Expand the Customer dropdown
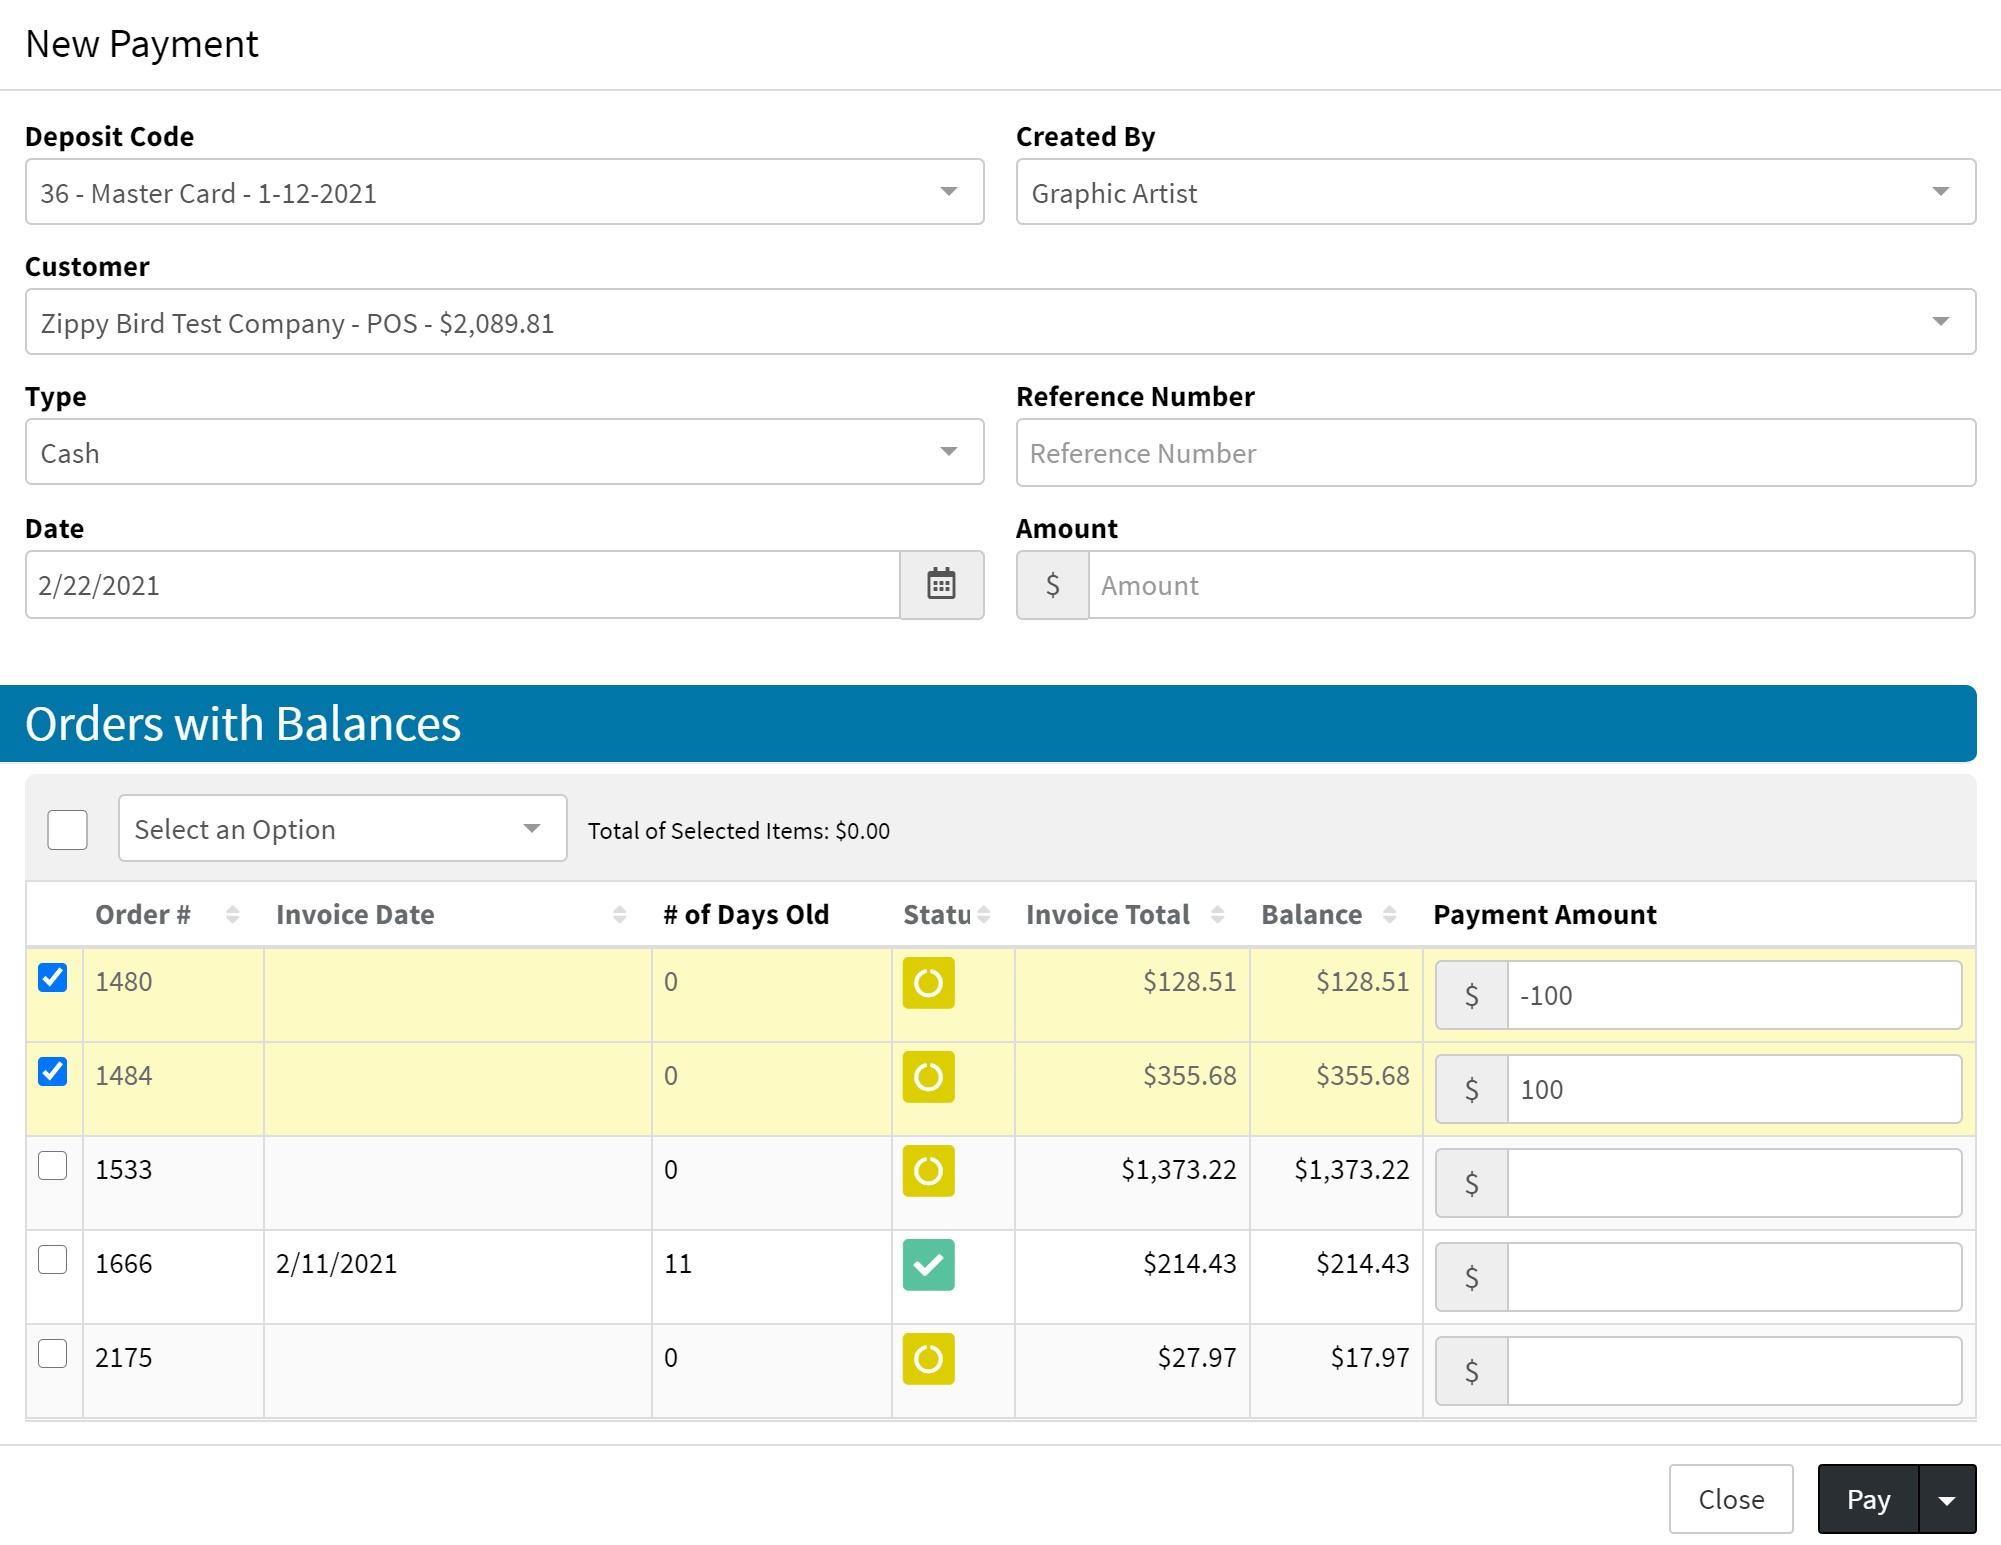Screen dimensions: 2001x1545 point(1000,322)
